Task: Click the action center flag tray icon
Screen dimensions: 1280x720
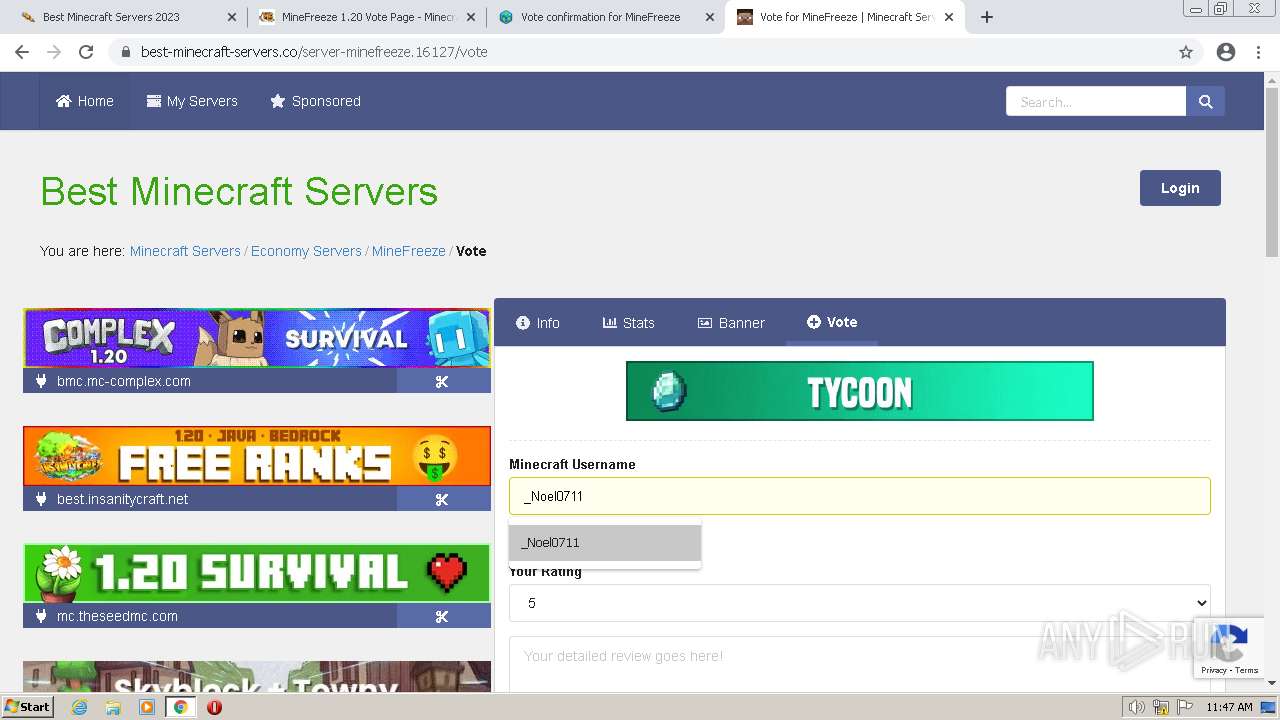Action: click(1185, 707)
